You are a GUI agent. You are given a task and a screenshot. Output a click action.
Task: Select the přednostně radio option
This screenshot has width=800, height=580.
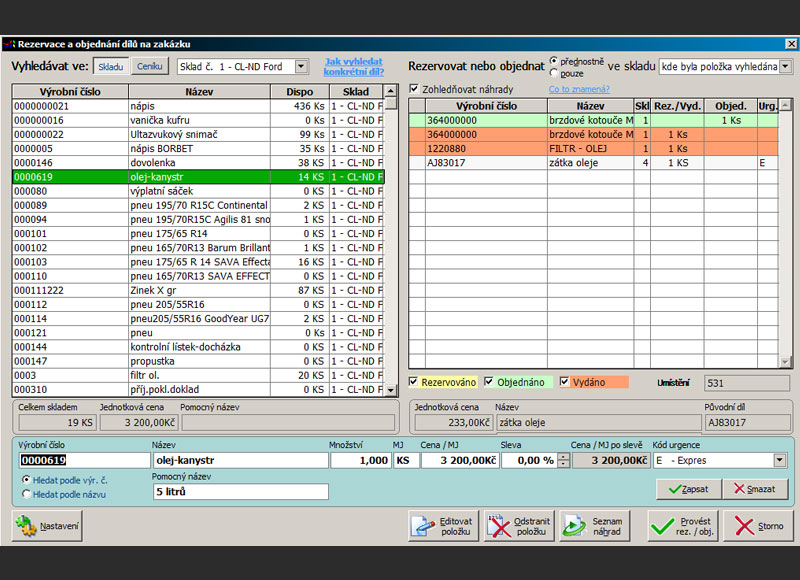(x=554, y=61)
